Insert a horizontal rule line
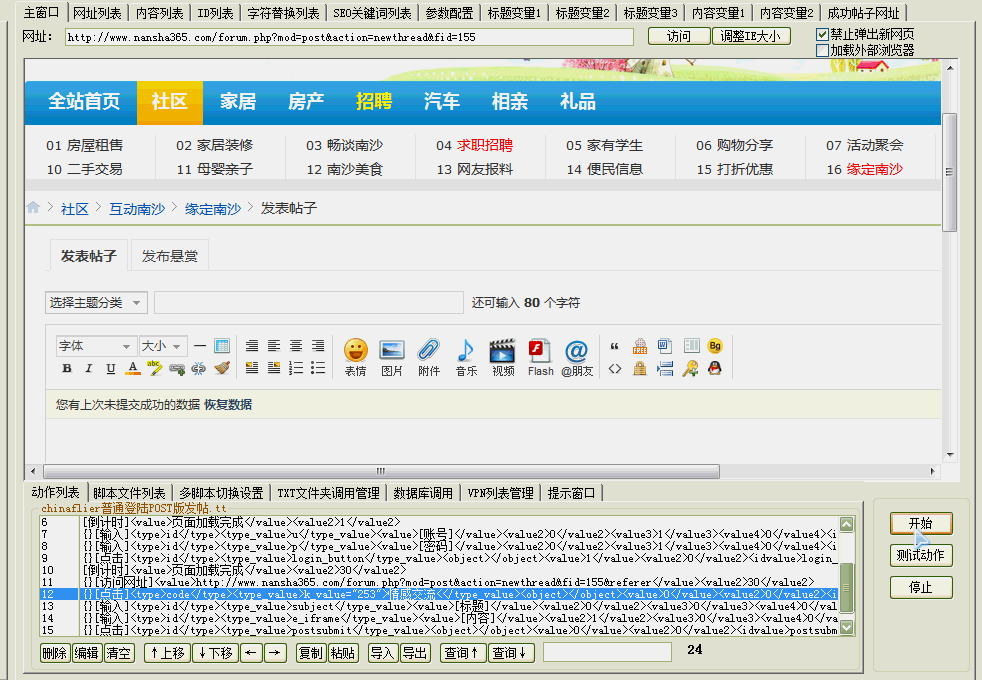The height and width of the screenshot is (680, 982). 200,346
